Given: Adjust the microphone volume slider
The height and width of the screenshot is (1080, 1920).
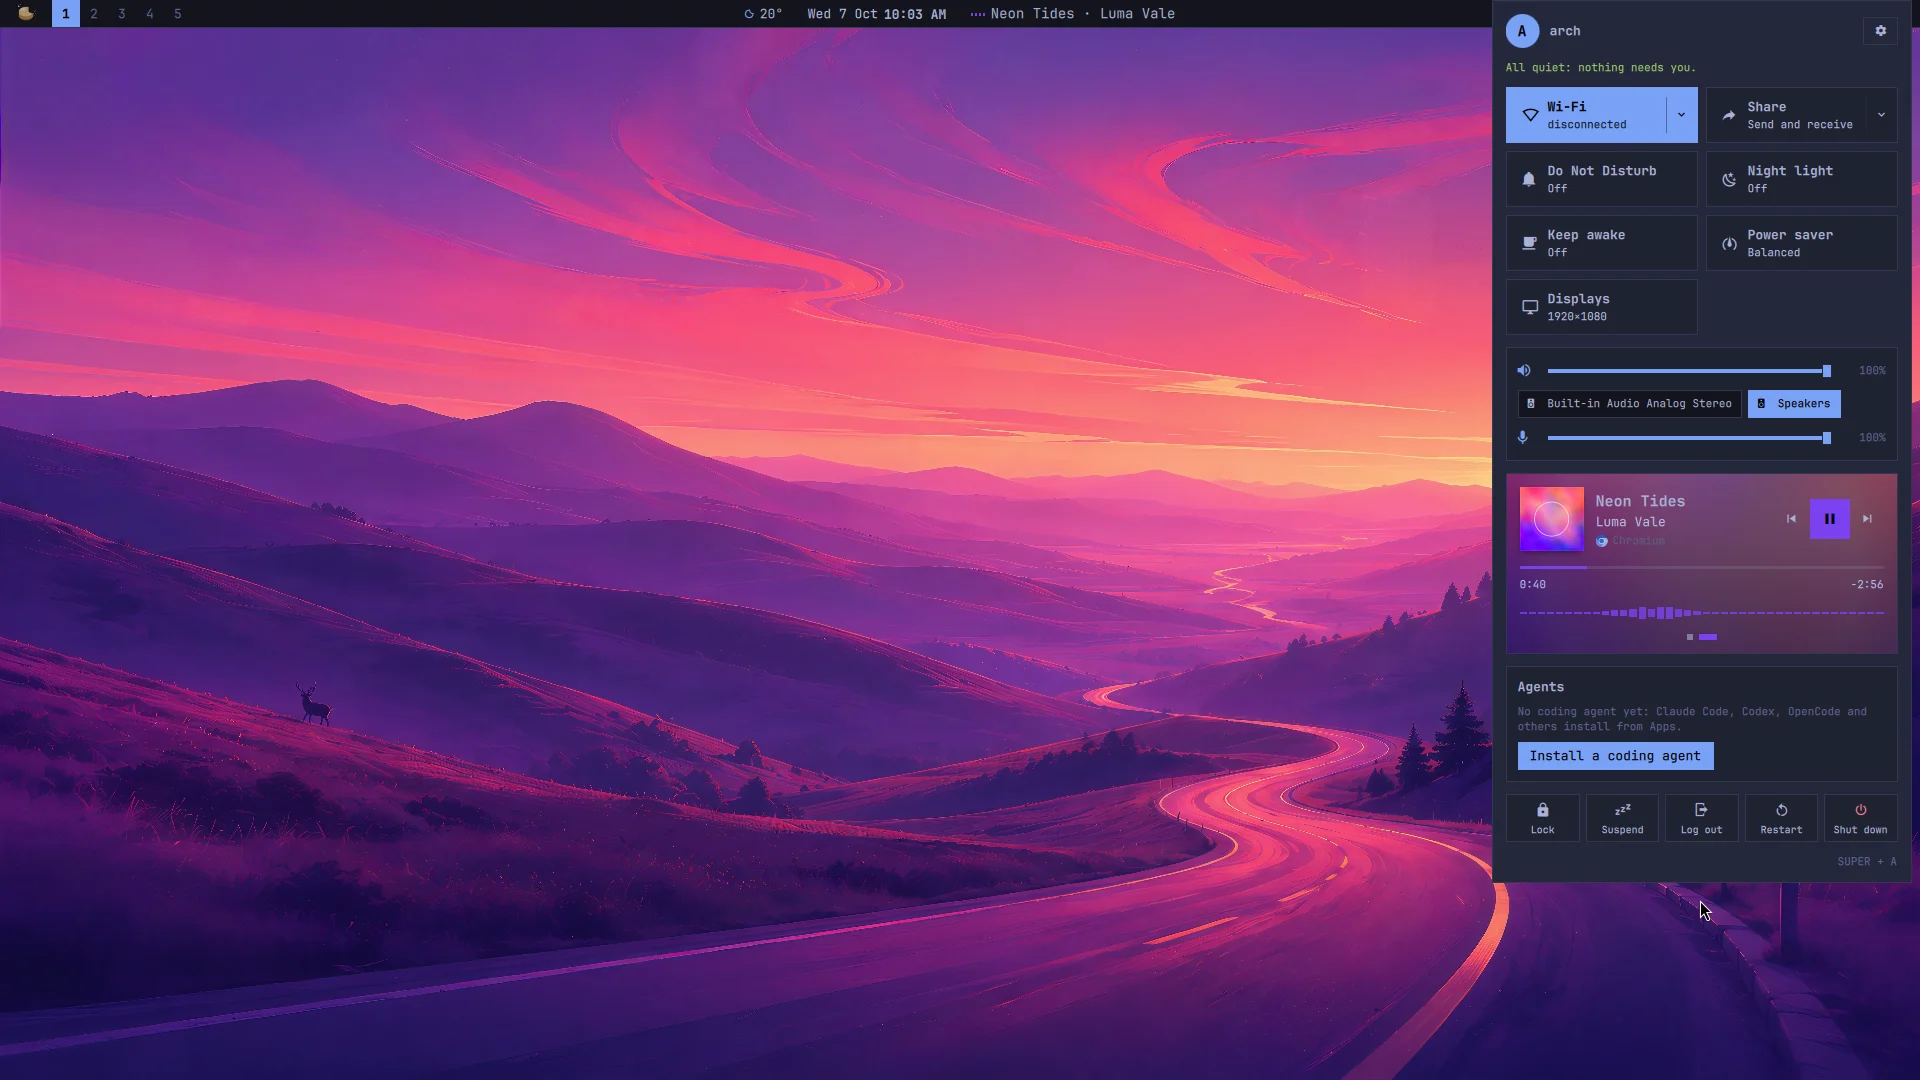Looking at the screenshot, I should click(x=1689, y=438).
